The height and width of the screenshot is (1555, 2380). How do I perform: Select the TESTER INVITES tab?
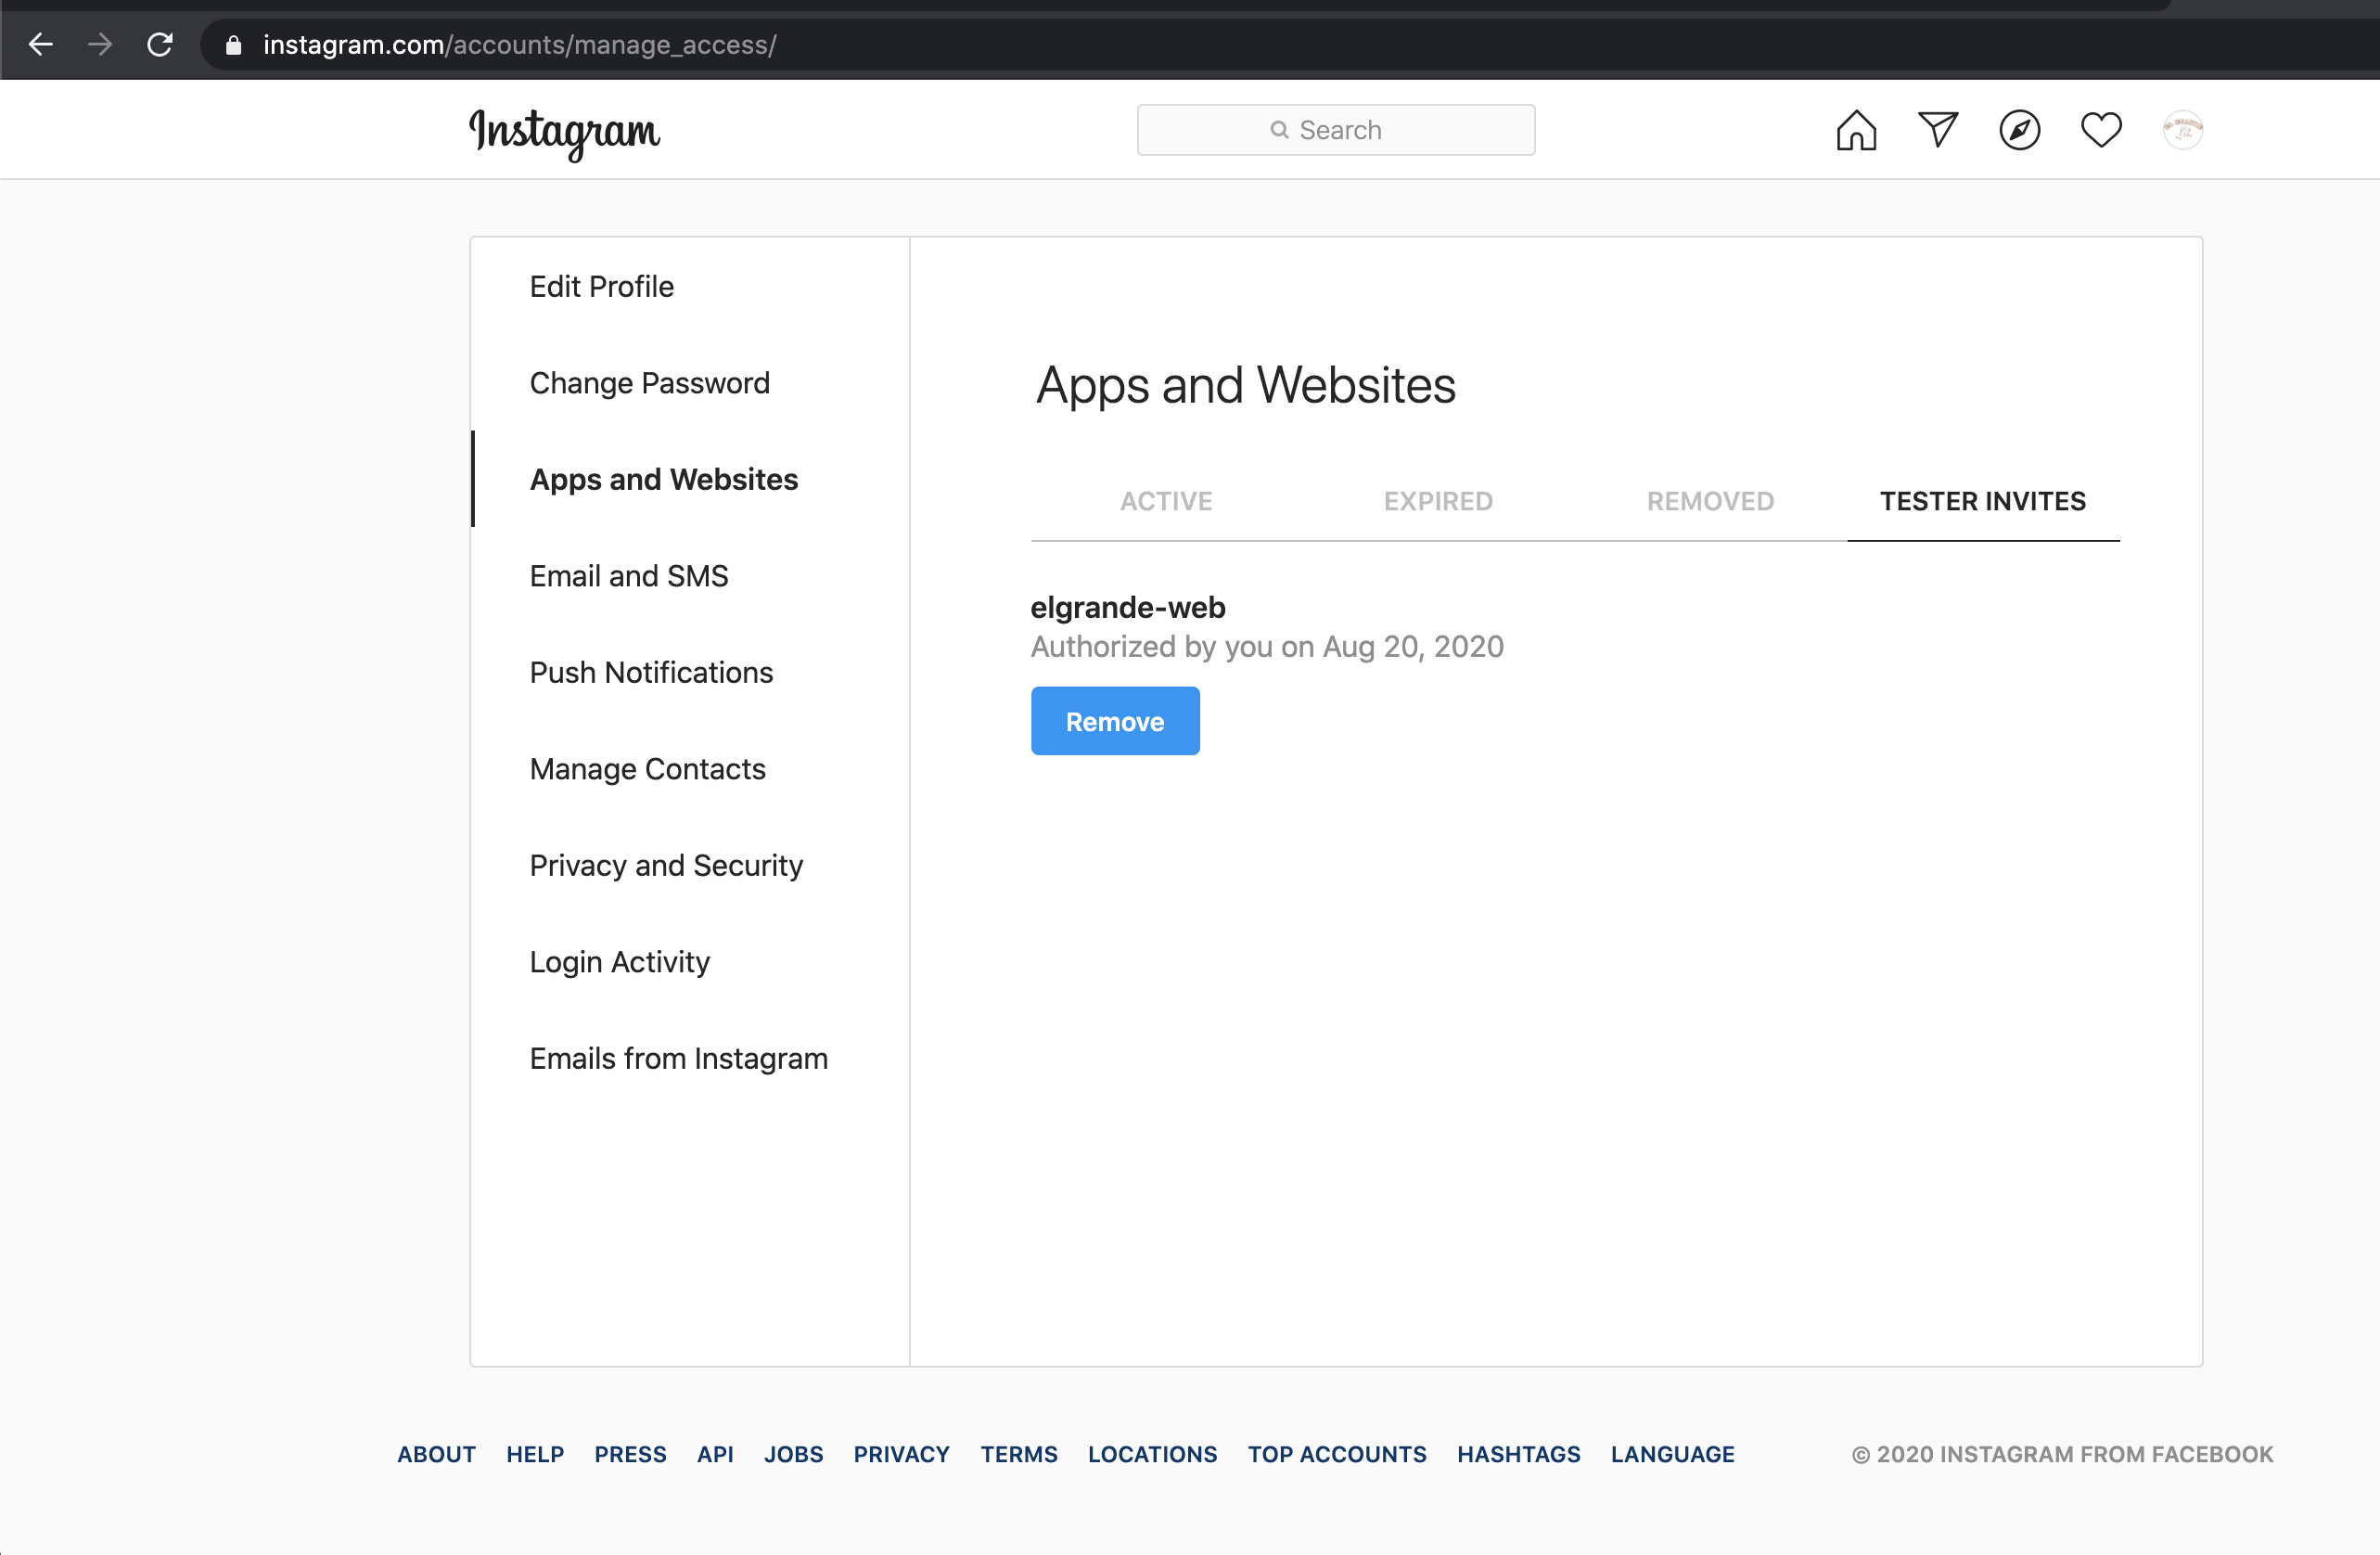click(x=1983, y=501)
